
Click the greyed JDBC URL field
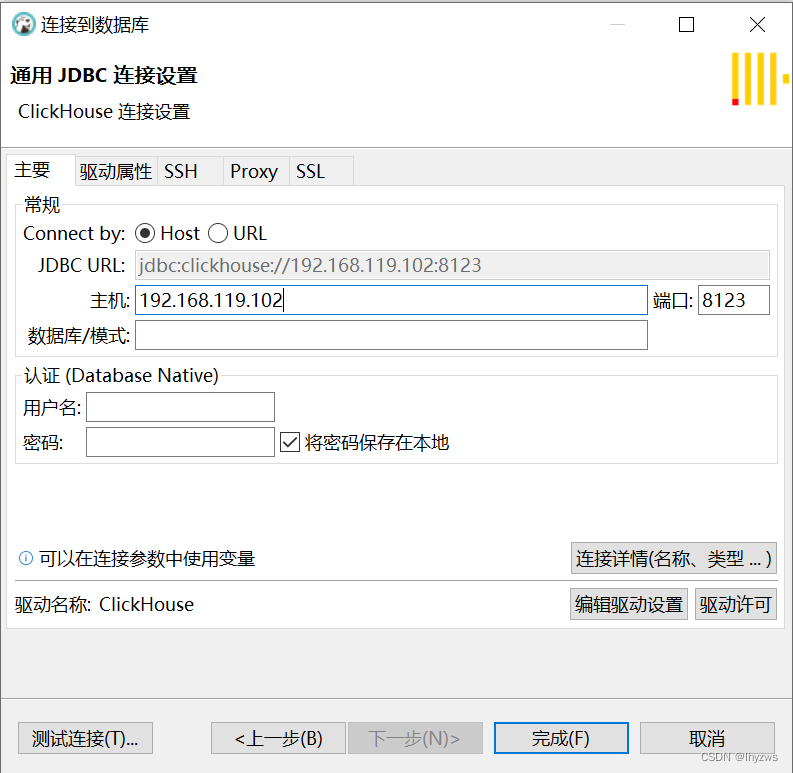coord(452,265)
